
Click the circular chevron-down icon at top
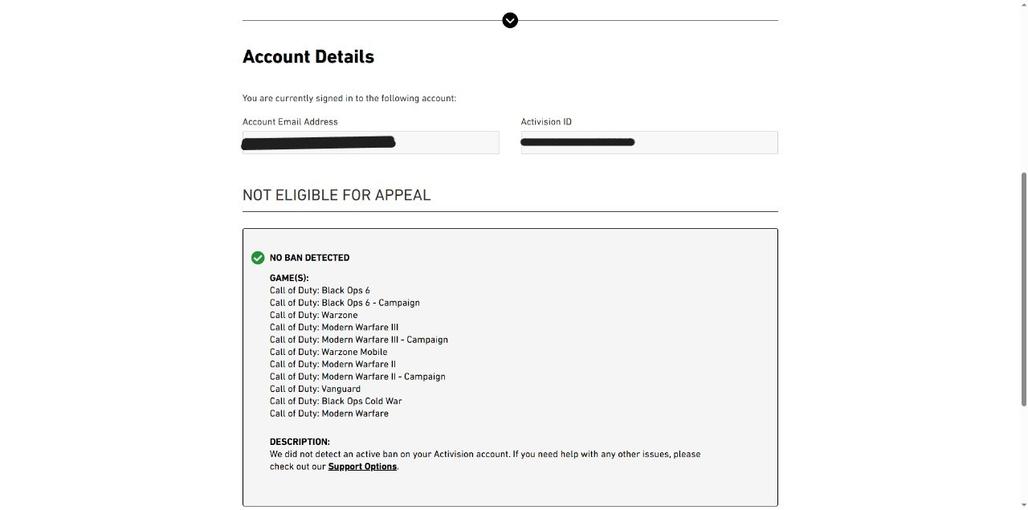point(510,20)
